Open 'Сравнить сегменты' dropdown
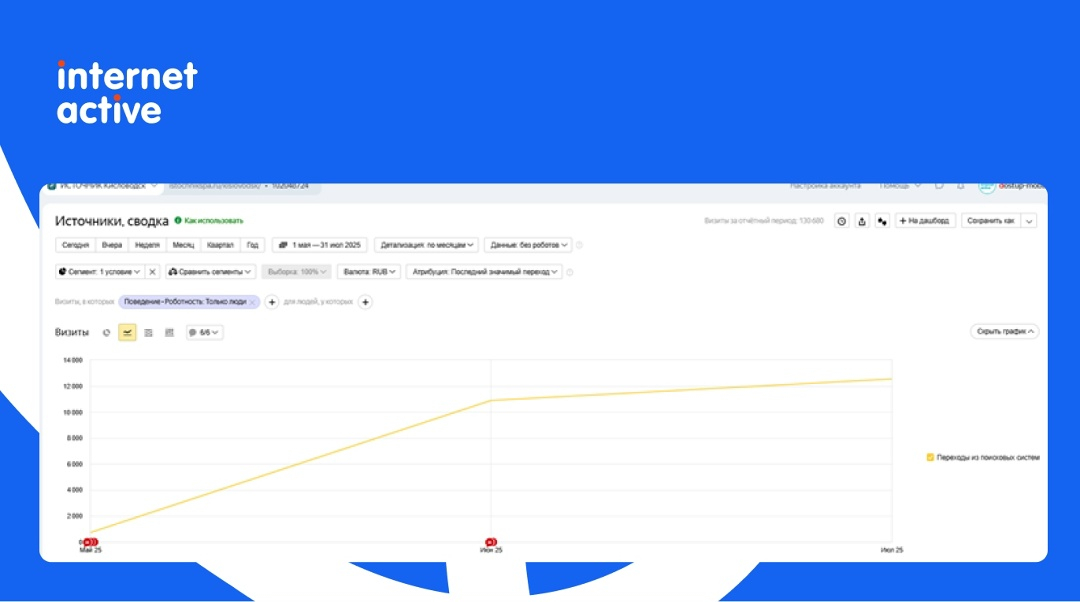Screen dimensions: 1080x602 coord(210,272)
